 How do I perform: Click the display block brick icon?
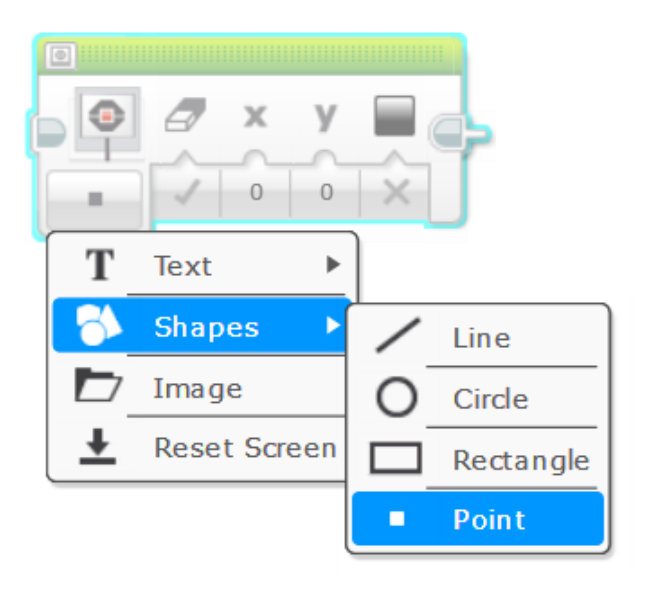[x=107, y=118]
